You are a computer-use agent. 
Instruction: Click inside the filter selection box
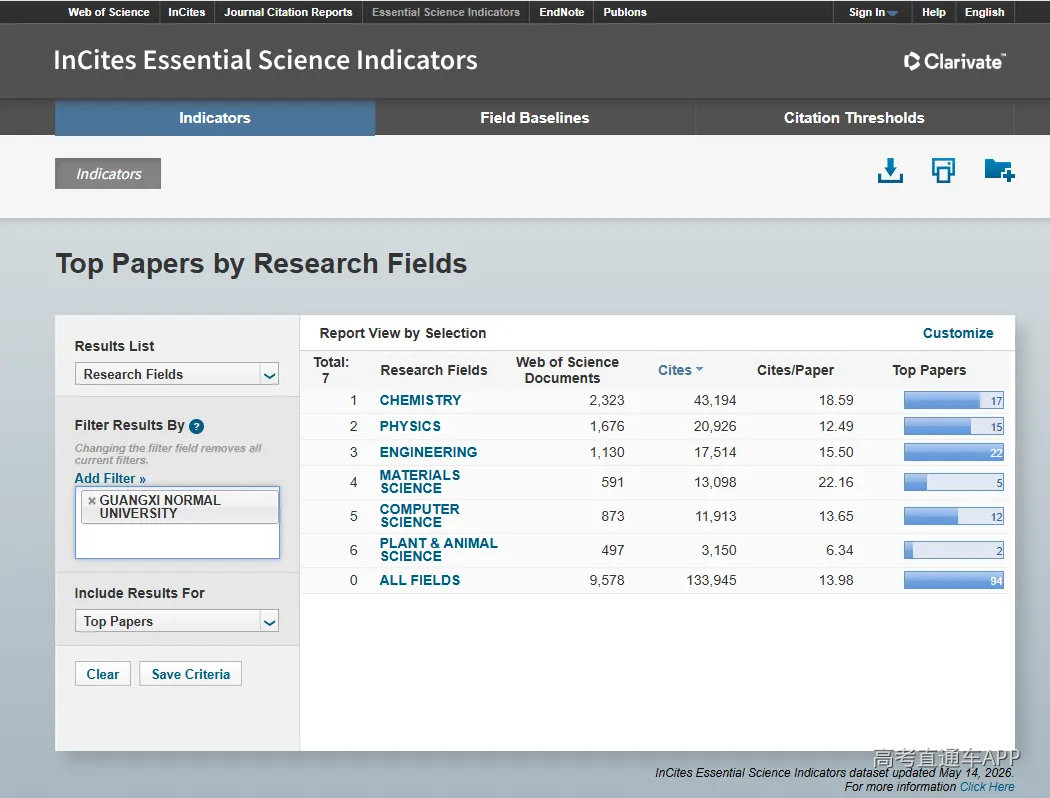177,541
